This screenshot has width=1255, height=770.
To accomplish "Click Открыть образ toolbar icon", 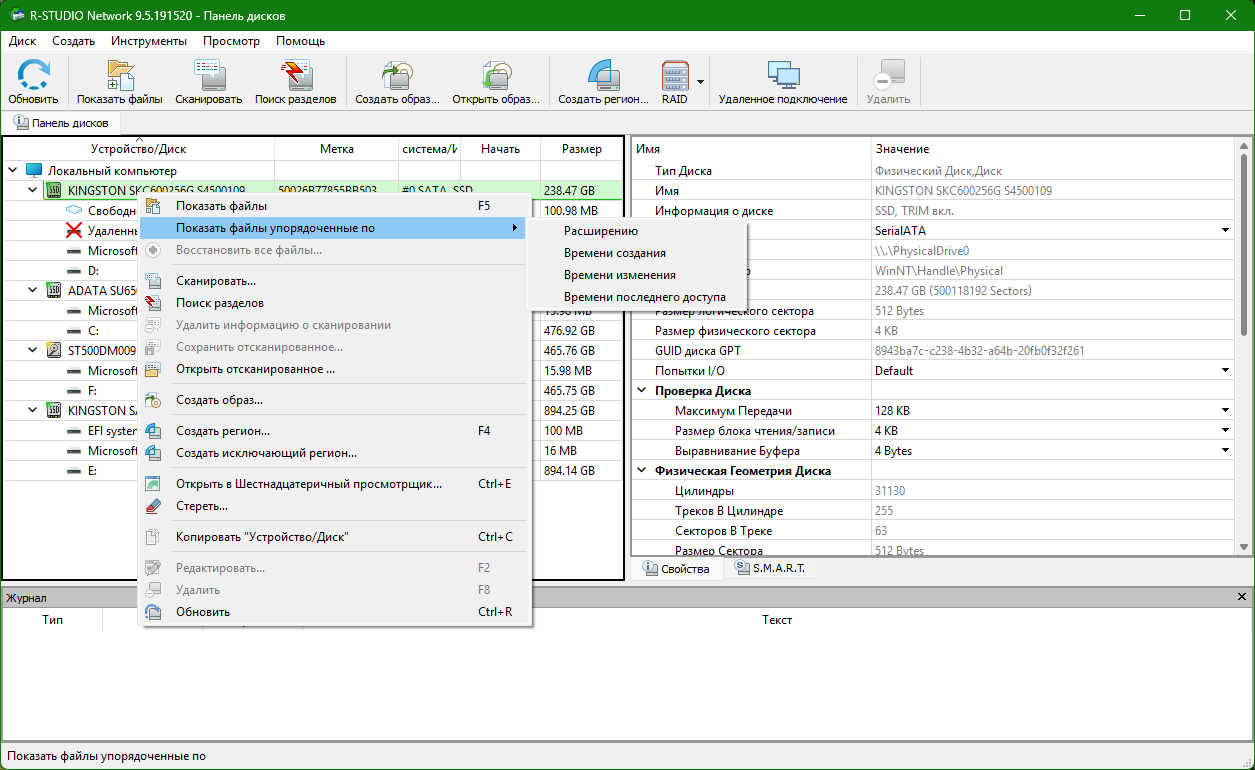I will coord(496,82).
